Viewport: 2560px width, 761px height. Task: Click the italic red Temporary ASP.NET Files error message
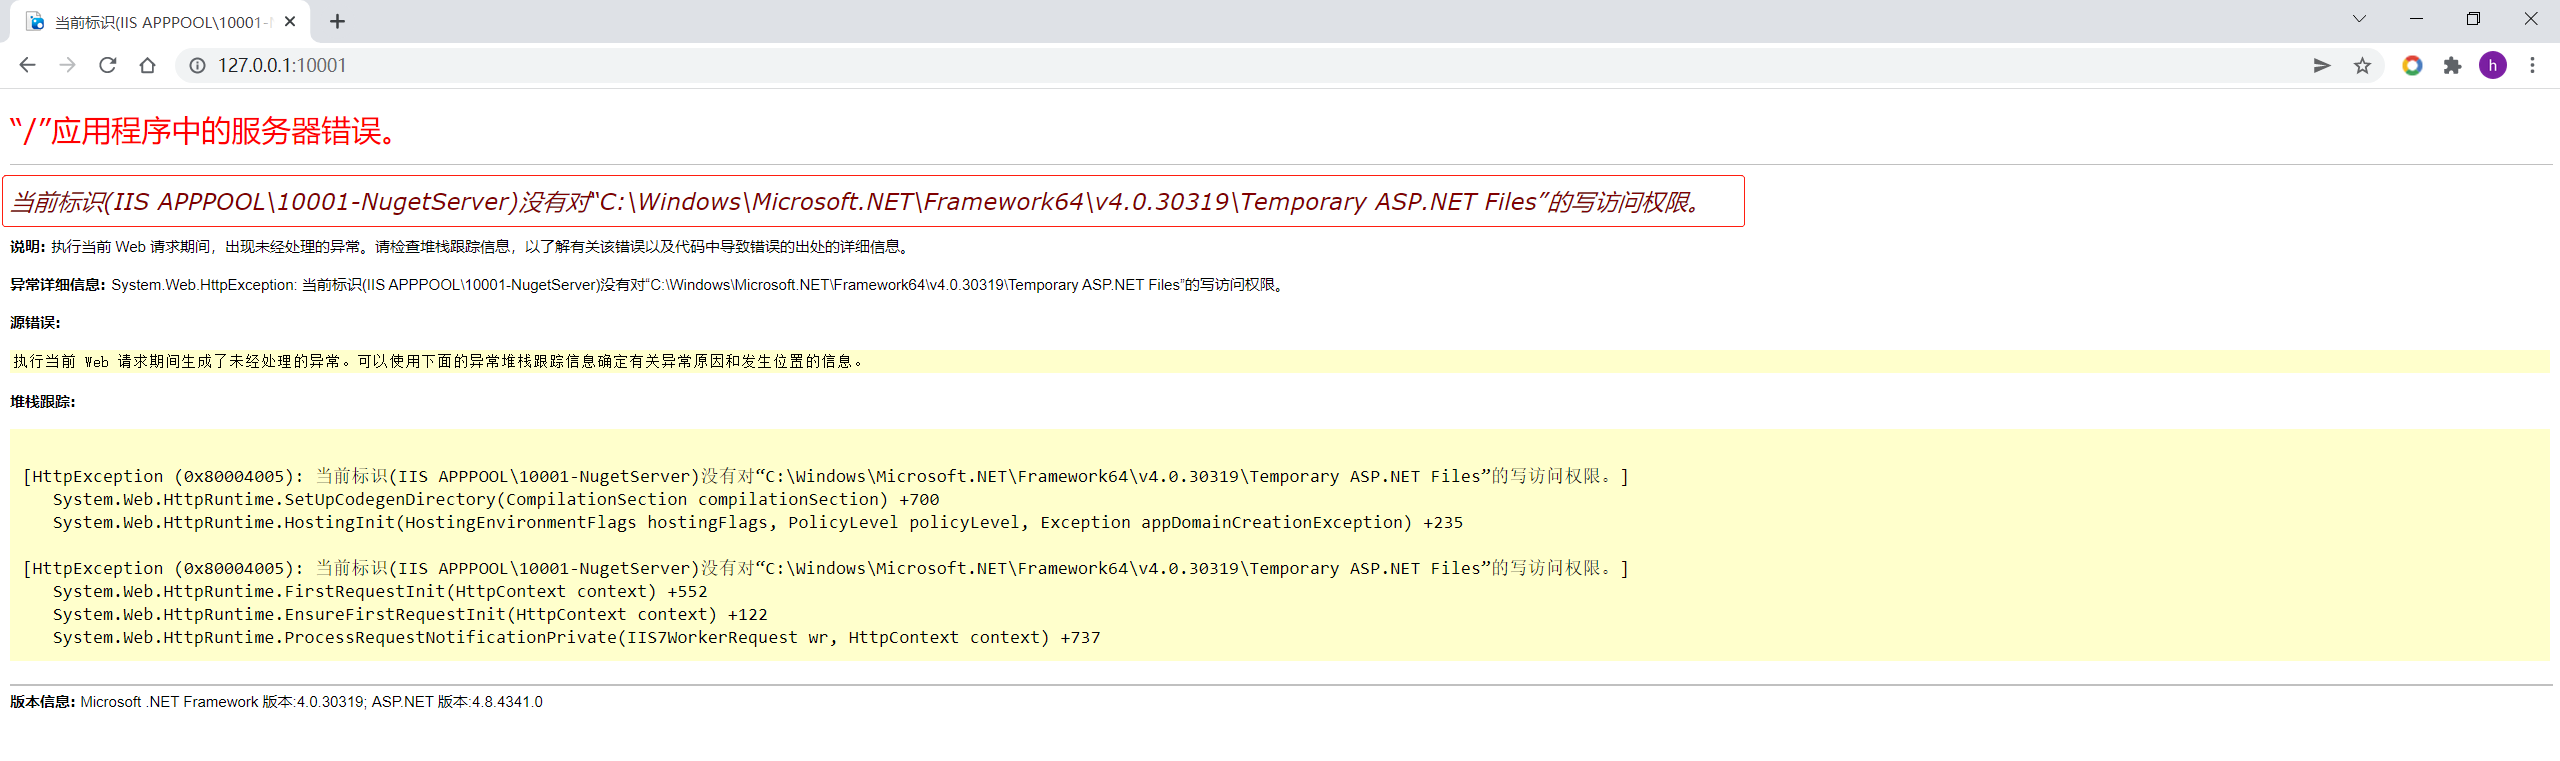click(856, 202)
